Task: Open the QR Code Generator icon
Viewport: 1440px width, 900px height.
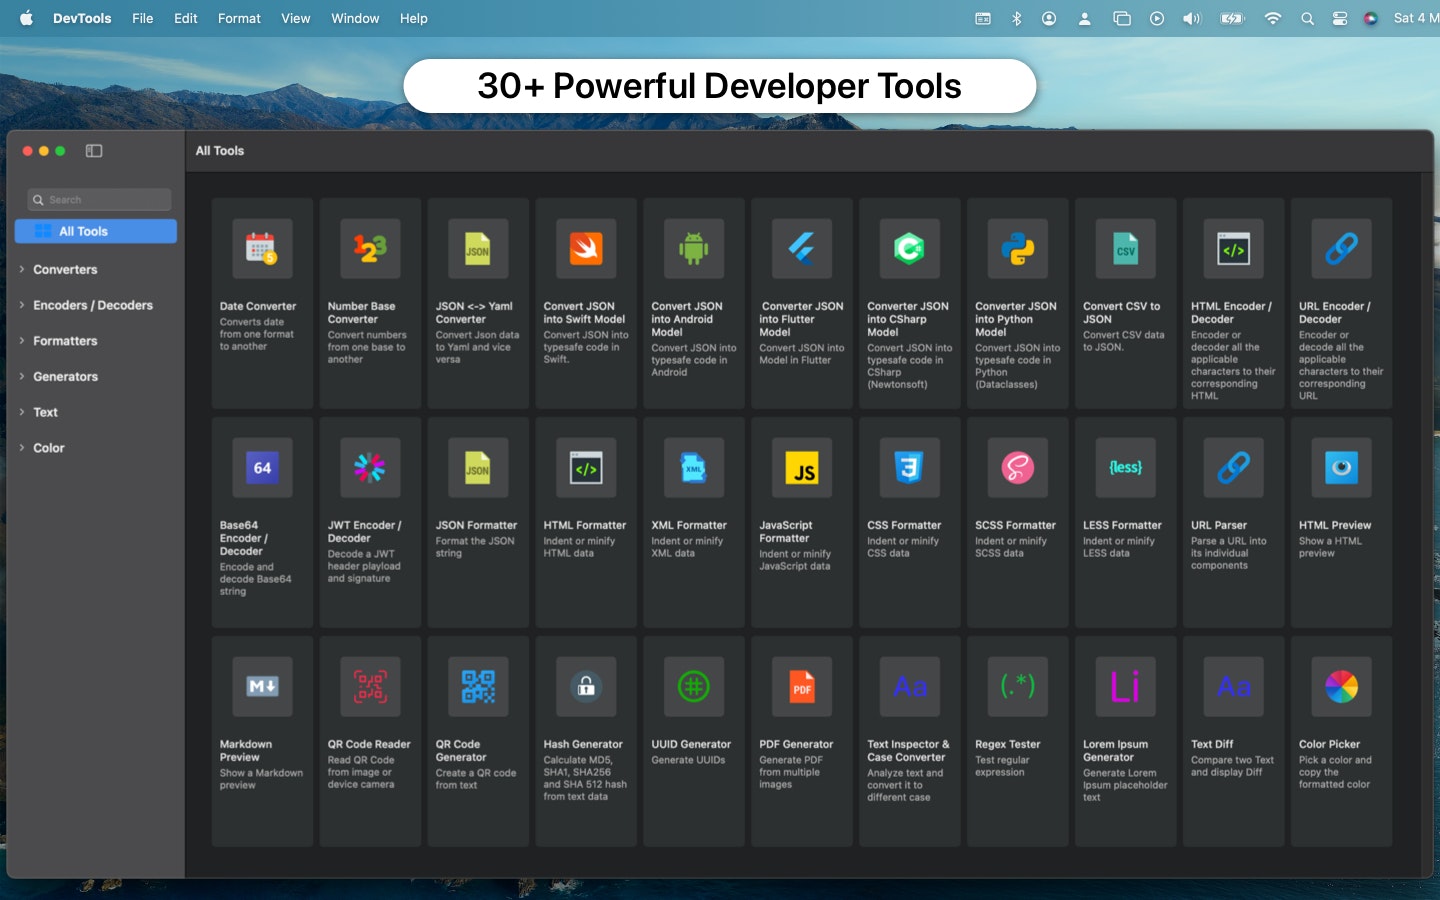Action: pos(478,686)
